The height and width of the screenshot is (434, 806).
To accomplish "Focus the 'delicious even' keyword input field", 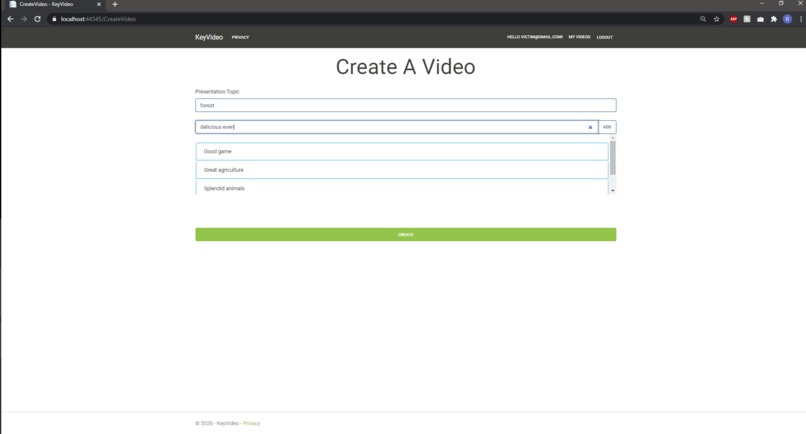I will [x=396, y=127].
